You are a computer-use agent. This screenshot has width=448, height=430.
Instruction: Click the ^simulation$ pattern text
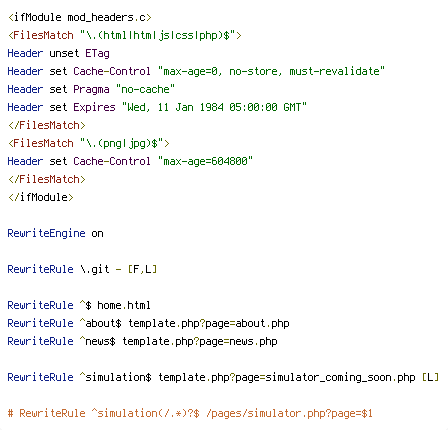(x=115, y=377)
